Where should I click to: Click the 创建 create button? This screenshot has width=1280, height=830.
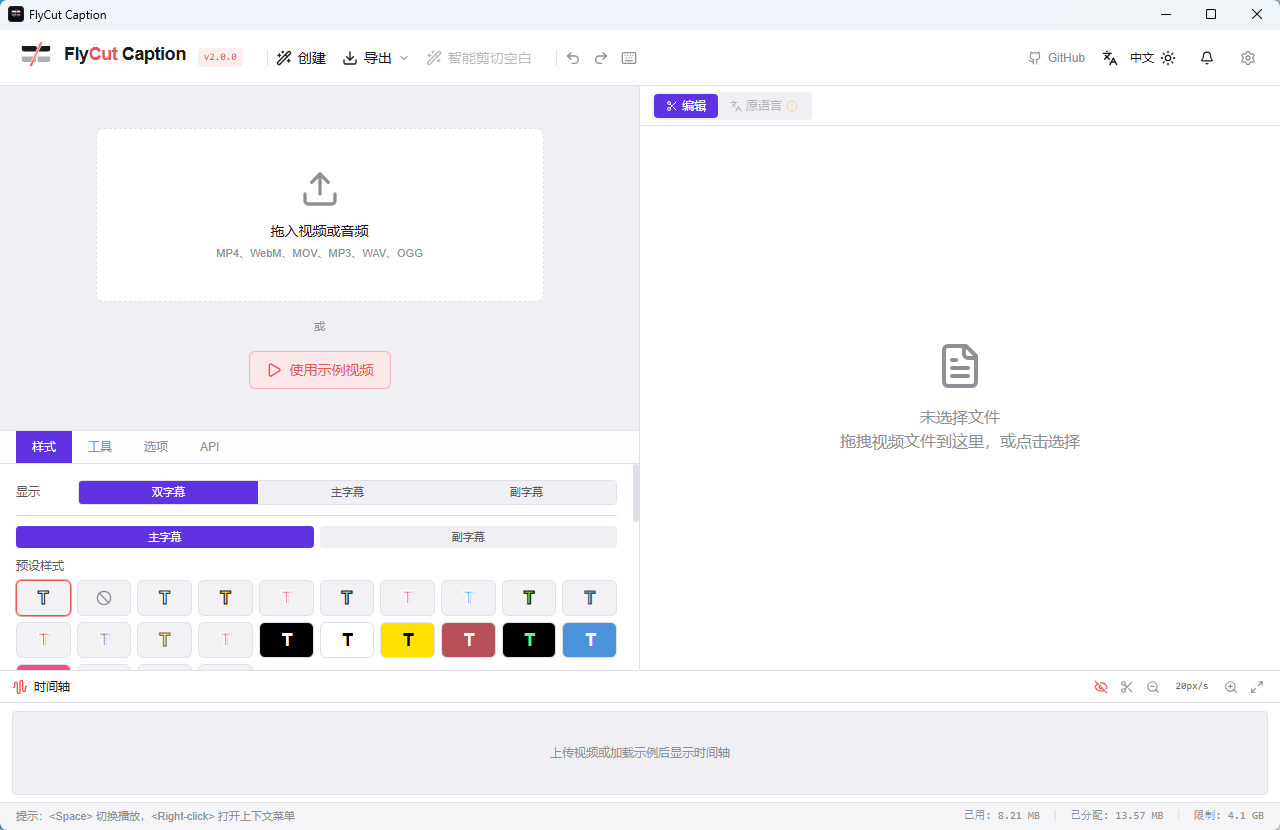click(x=301, y=58)
